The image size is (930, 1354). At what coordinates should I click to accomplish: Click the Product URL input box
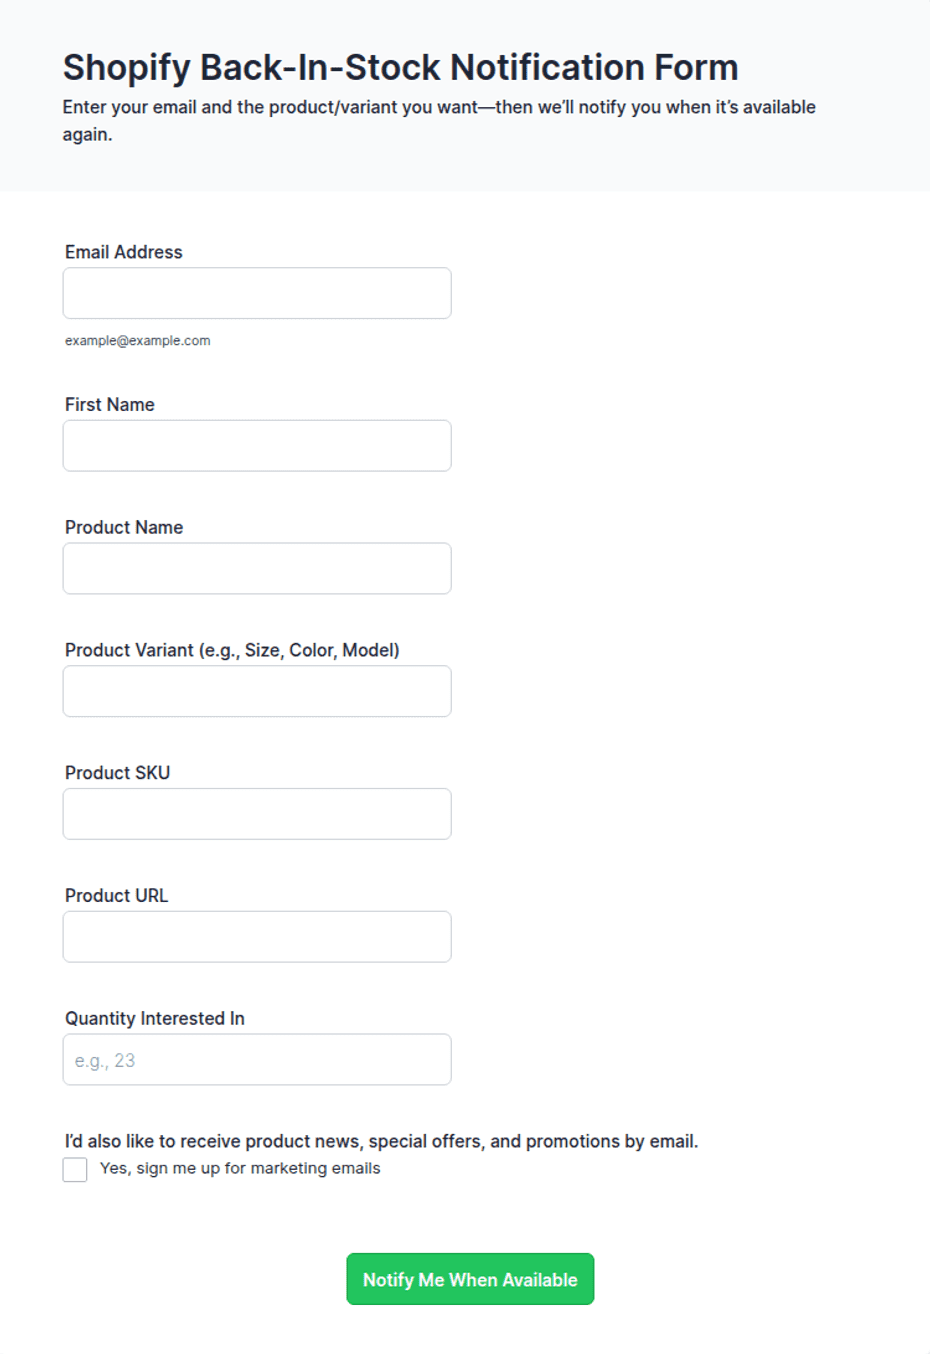(x=257, y=937)
